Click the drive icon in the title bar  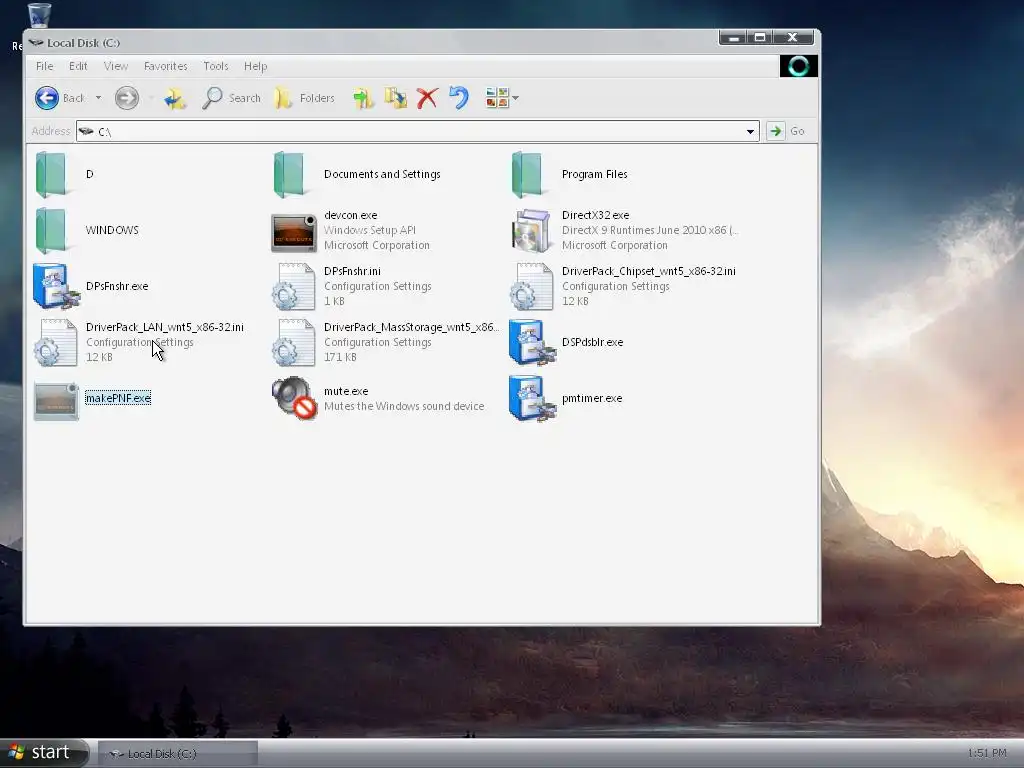tap(36, 42)
